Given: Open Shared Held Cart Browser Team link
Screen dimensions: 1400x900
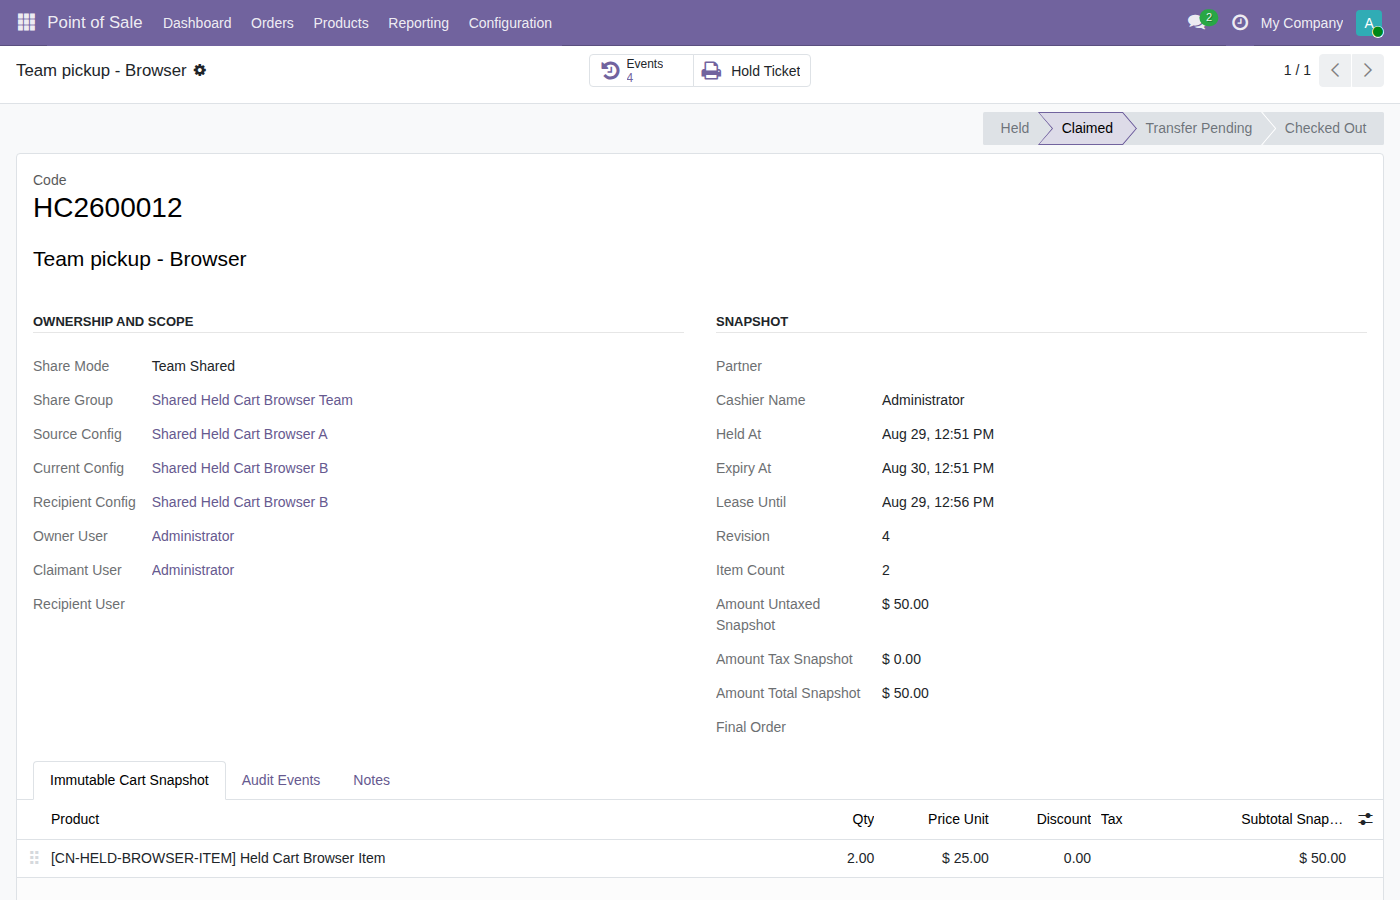Looking at the screenshot, I should click(252, 400).
